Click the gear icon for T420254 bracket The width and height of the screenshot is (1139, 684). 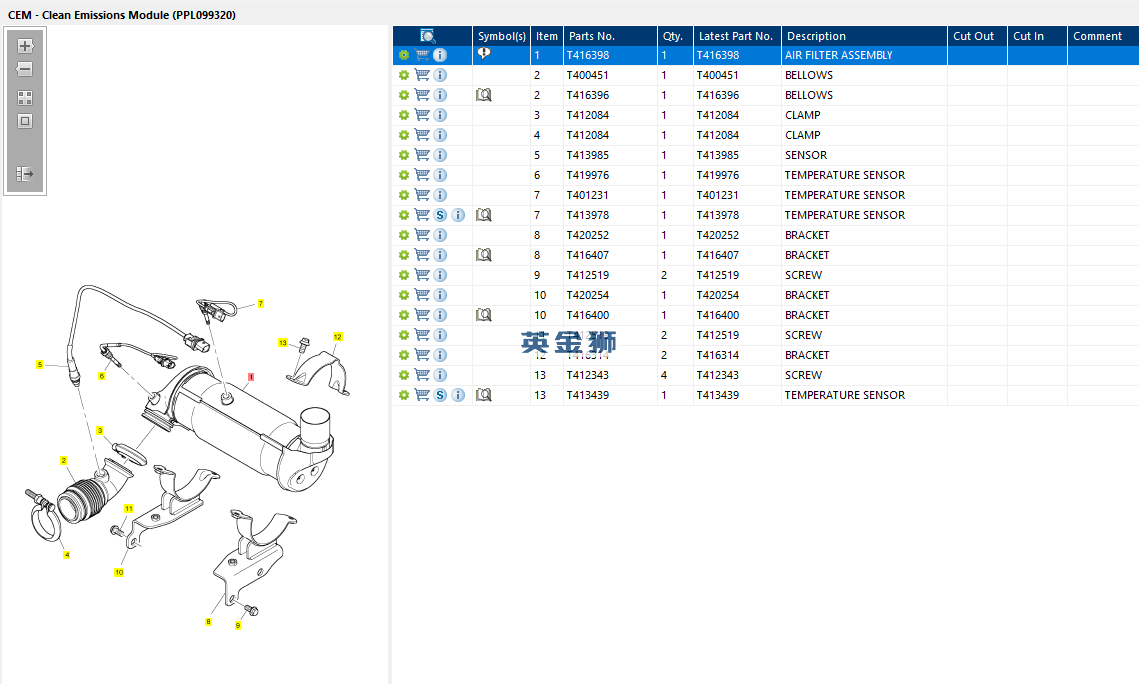coord(404,295)
